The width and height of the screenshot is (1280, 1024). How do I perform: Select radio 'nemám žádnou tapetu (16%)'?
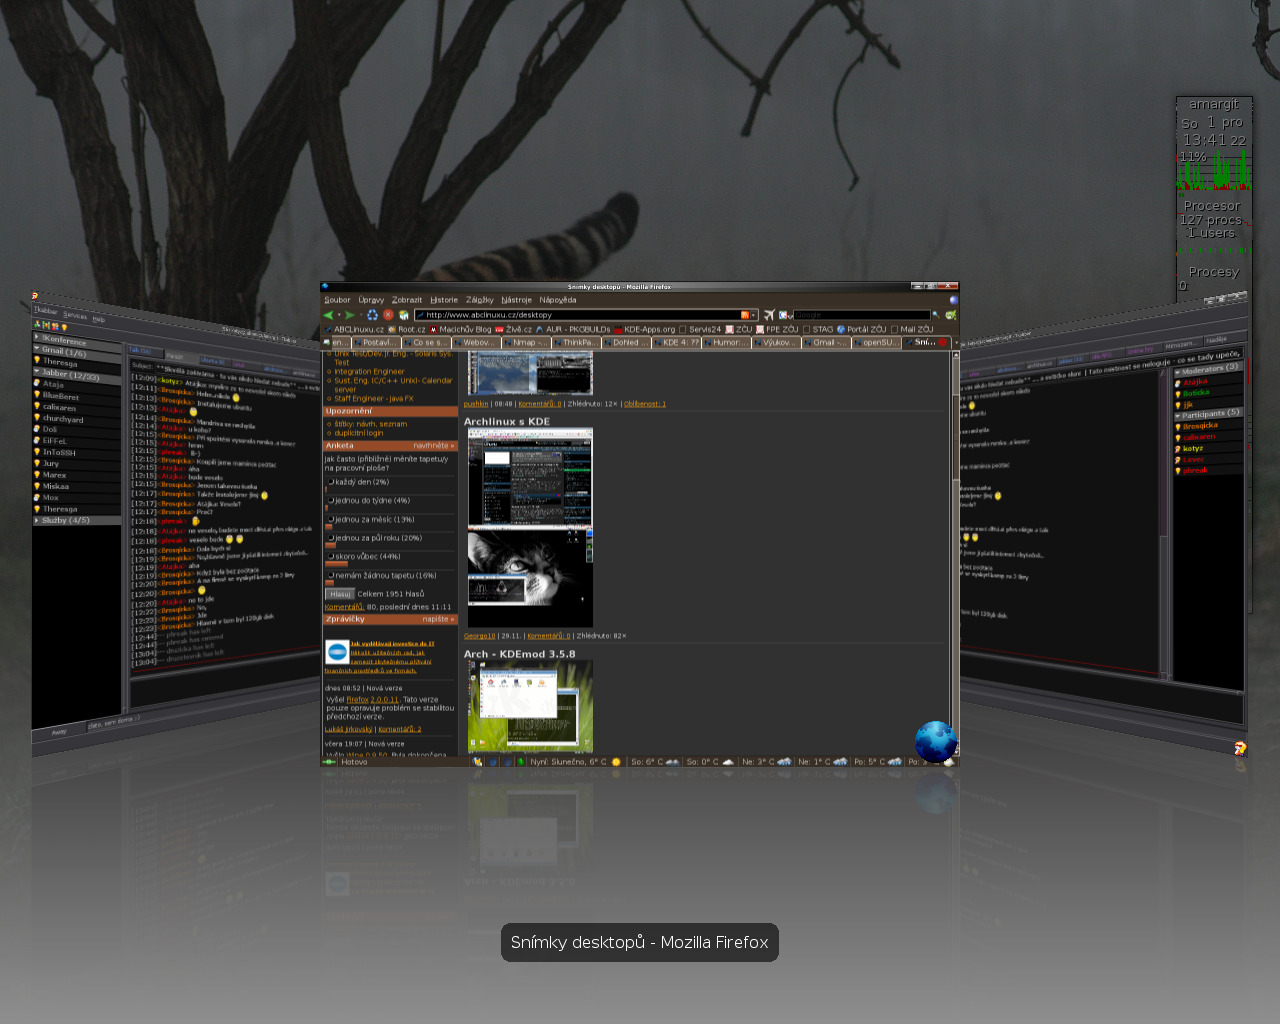click(x=331, y=575)
